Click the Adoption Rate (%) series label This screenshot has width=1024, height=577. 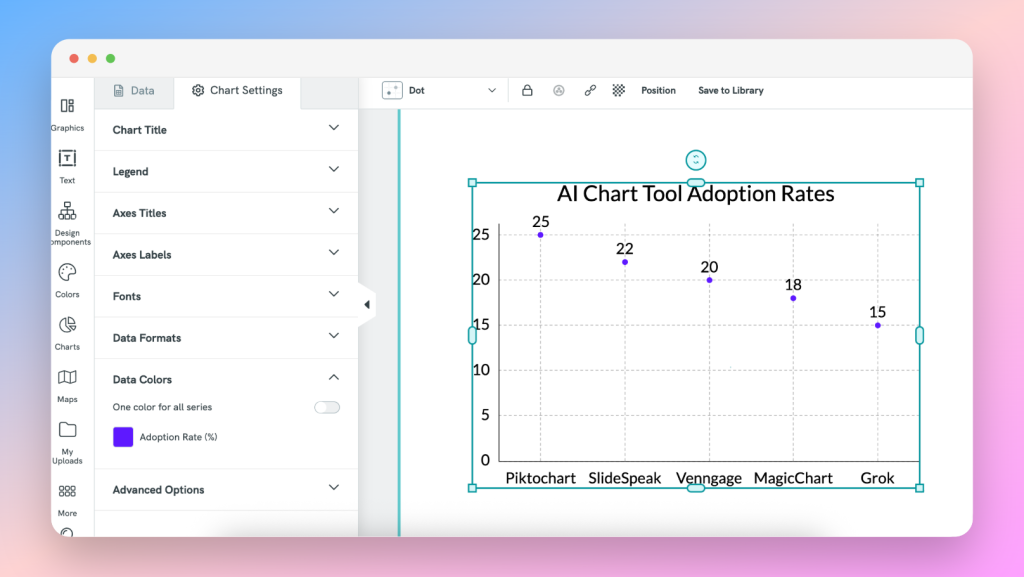[x=178, y=437]
